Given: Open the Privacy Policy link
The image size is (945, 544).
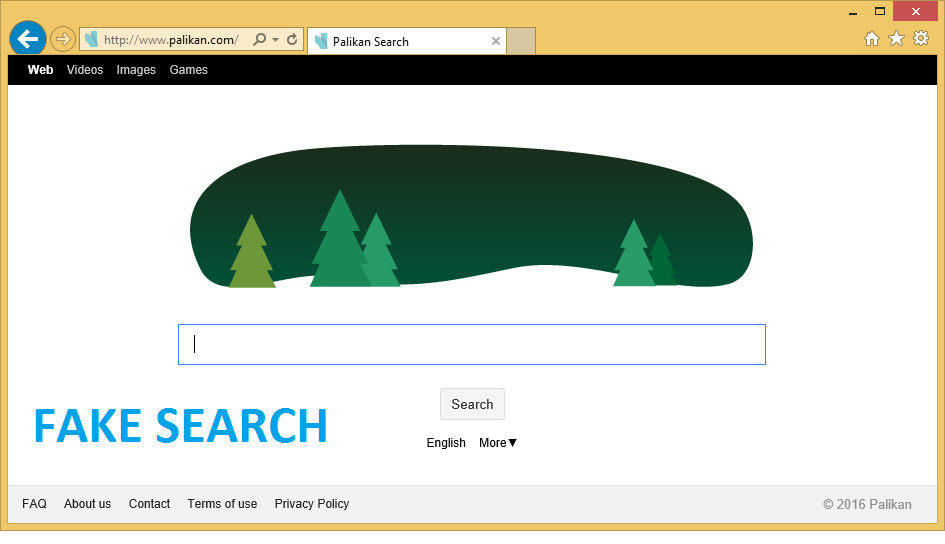Looking at the screenshot, I should [x=312, y=504].
